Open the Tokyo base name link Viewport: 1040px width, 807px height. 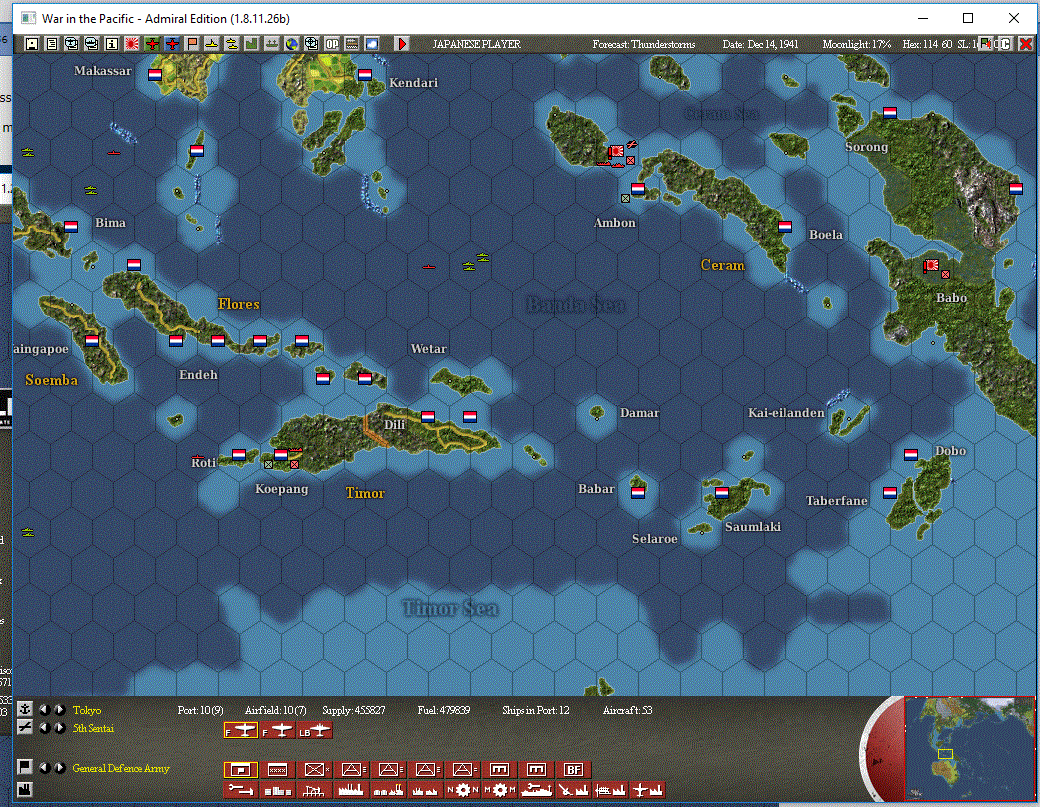click(x=87, y=710)
